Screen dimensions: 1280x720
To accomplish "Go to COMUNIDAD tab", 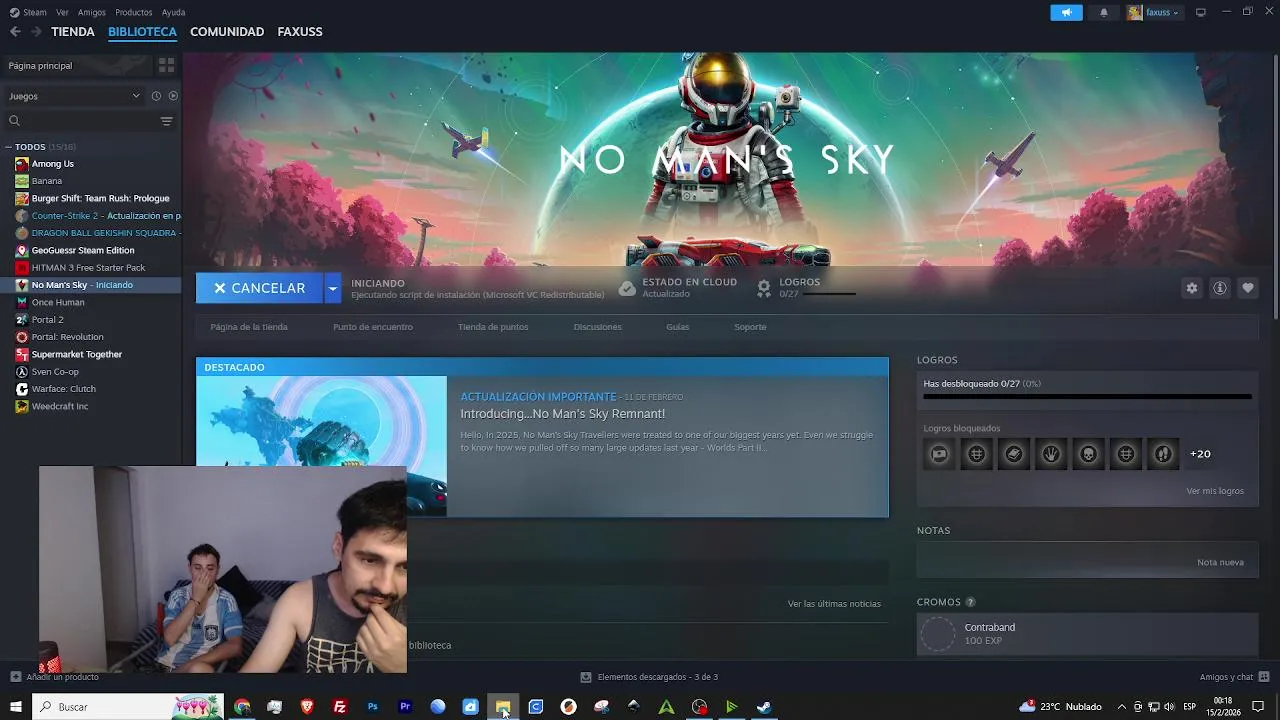I will click(x=227, y=32).
